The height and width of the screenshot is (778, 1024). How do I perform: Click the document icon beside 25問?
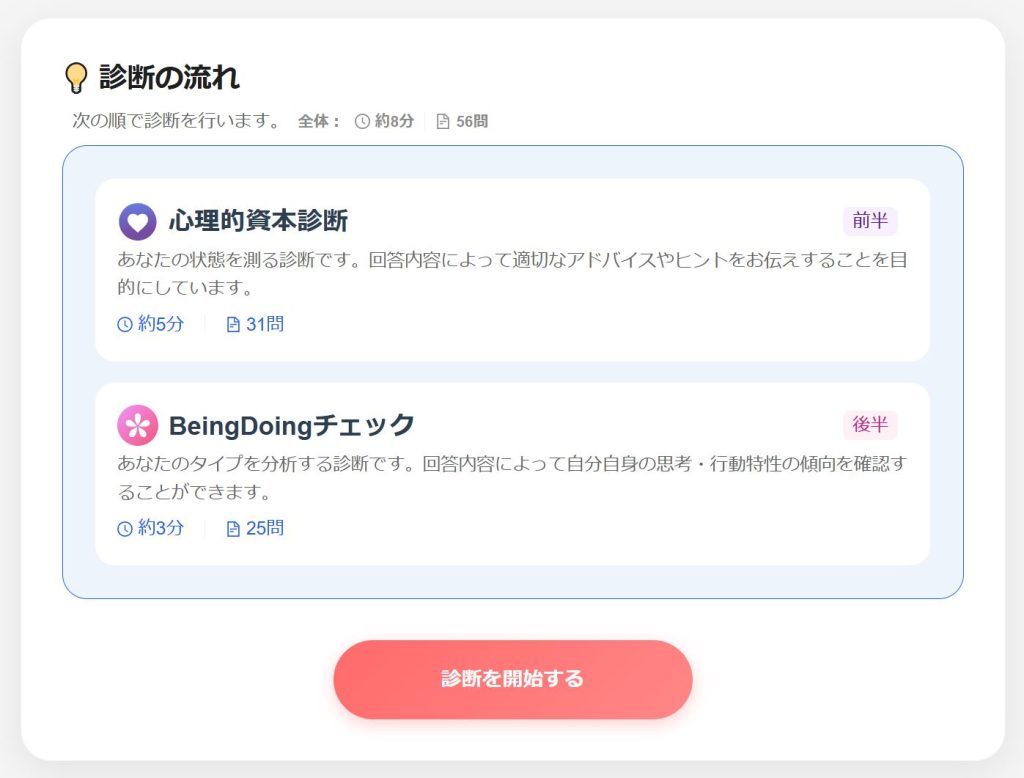click(x=233, y=528)
